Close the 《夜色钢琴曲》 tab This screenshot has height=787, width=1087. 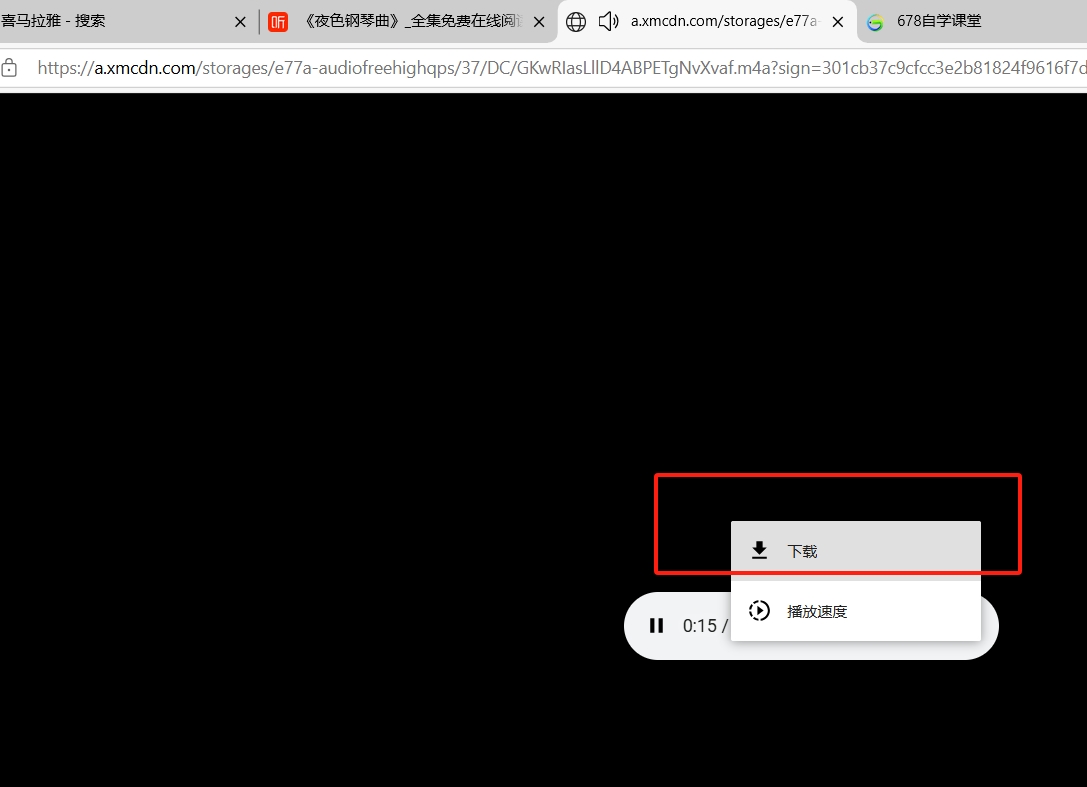click(x=539, y=22)
